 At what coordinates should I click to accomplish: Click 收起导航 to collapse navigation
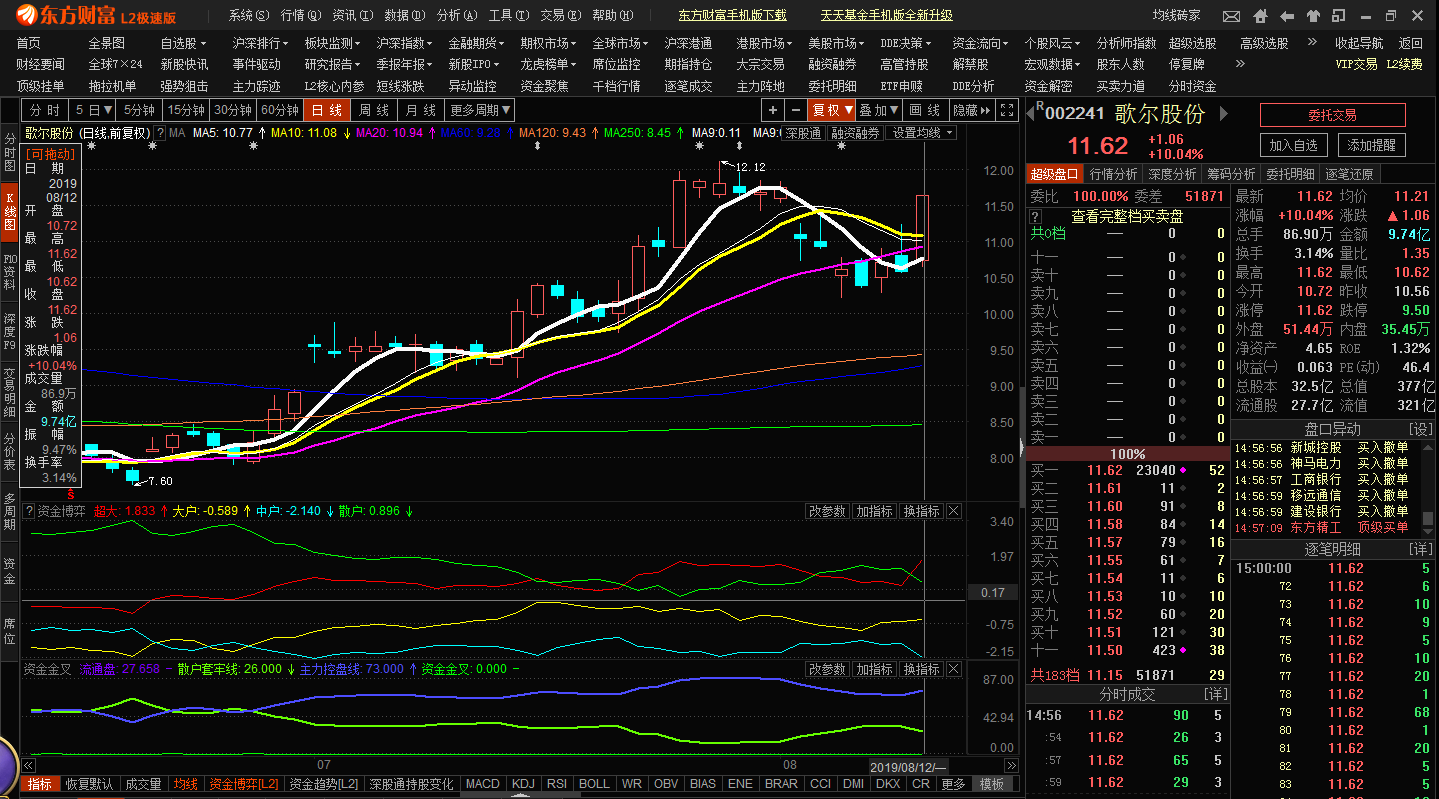point(1359,43)
